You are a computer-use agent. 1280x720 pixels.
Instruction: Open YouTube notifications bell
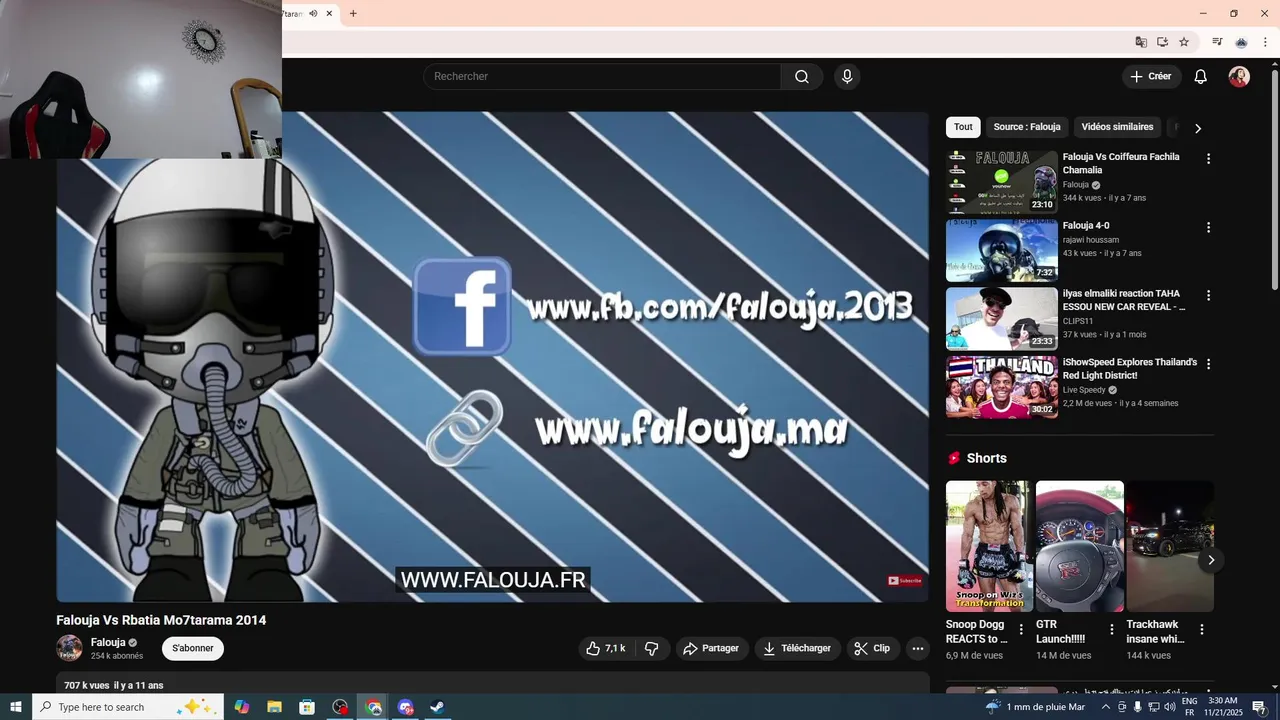coord(1201,77)
